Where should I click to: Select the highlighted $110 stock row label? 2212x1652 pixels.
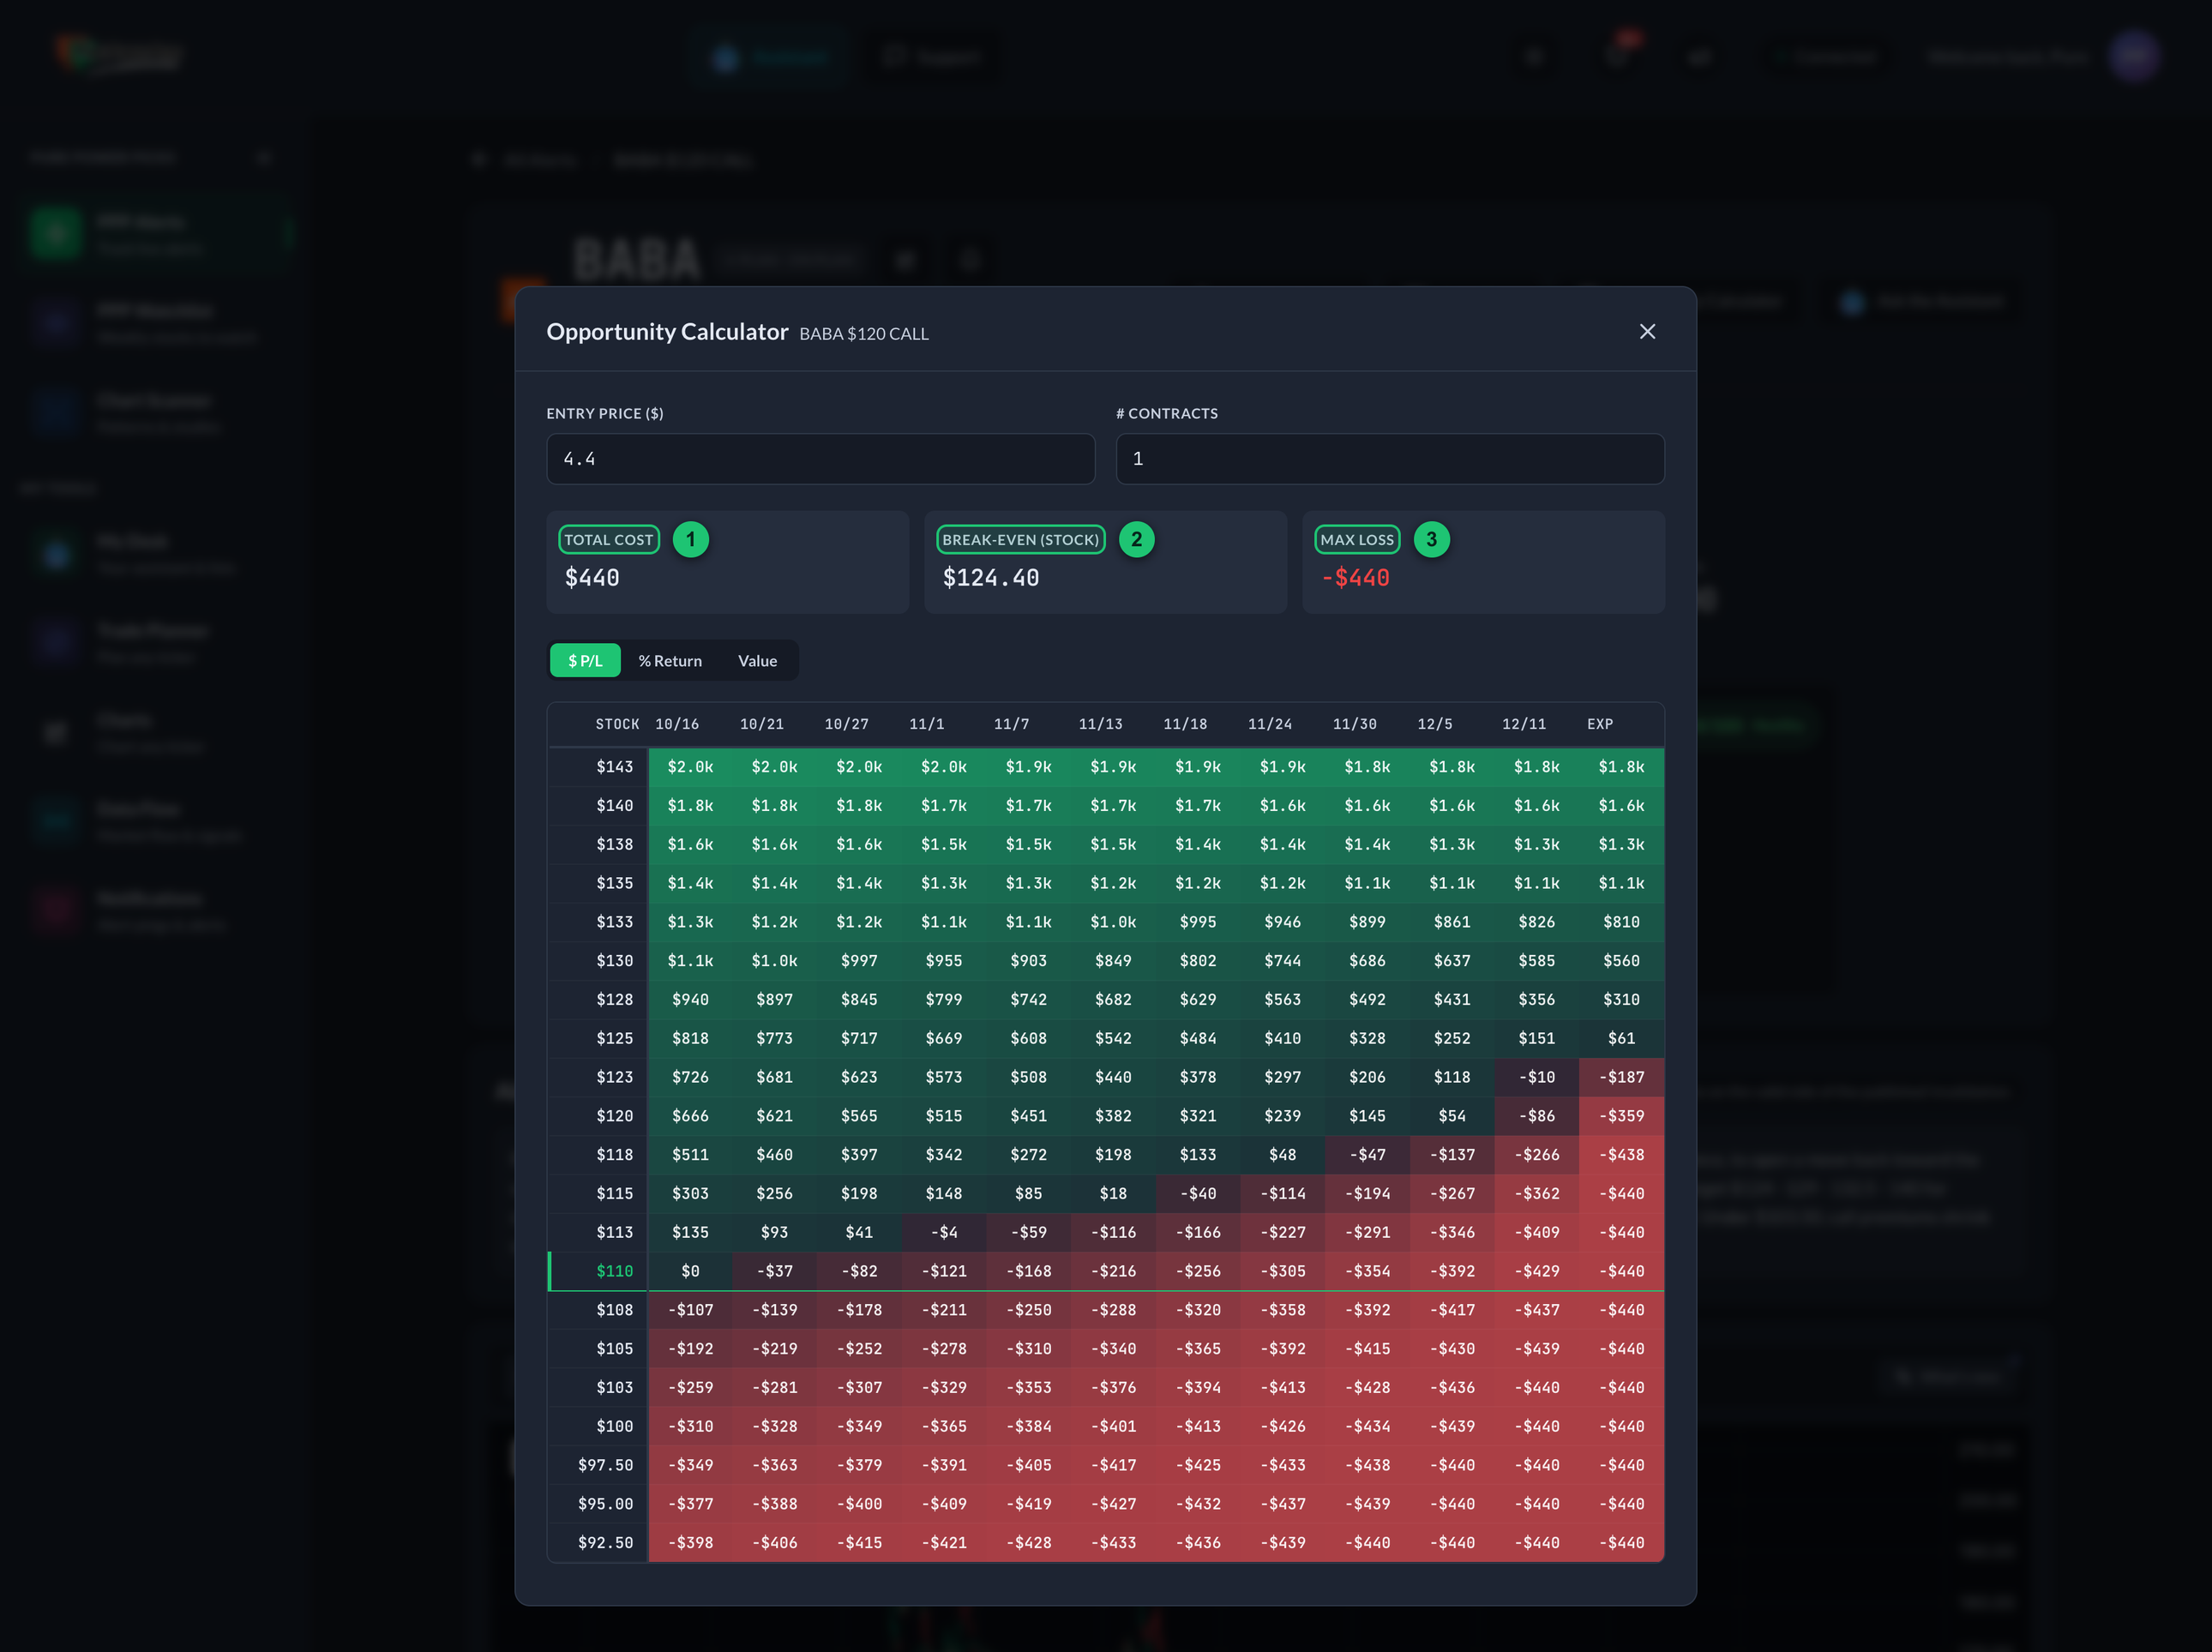(x=614, y=1271)
